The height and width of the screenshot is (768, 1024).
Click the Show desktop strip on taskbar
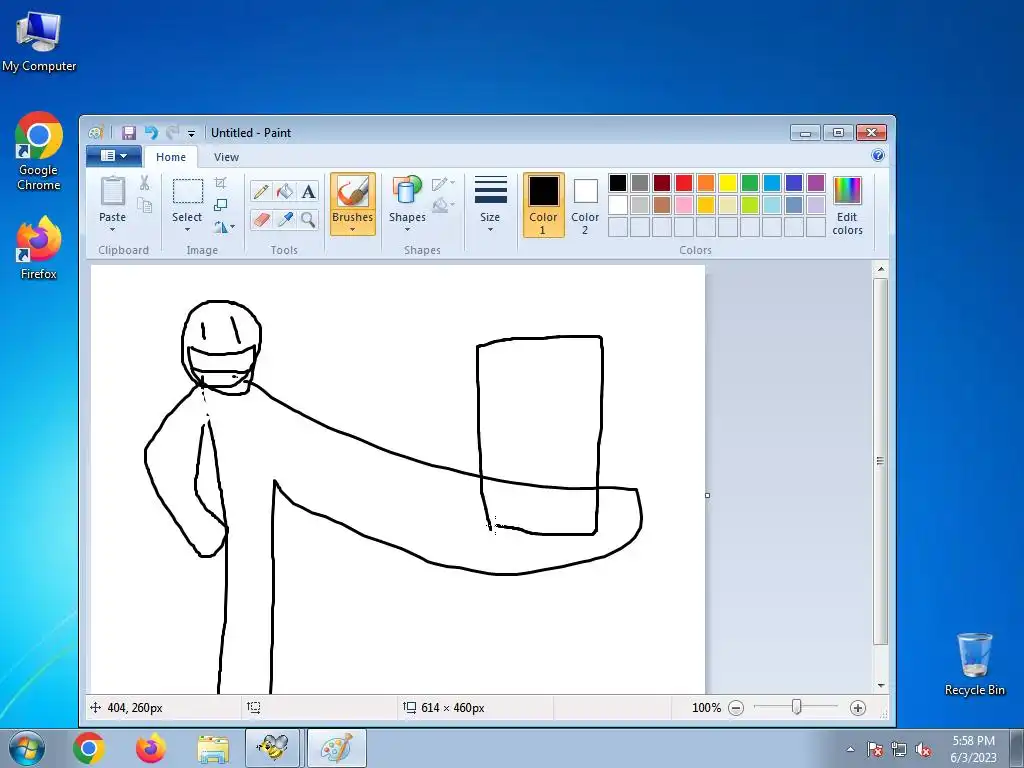click(1017, 748)
